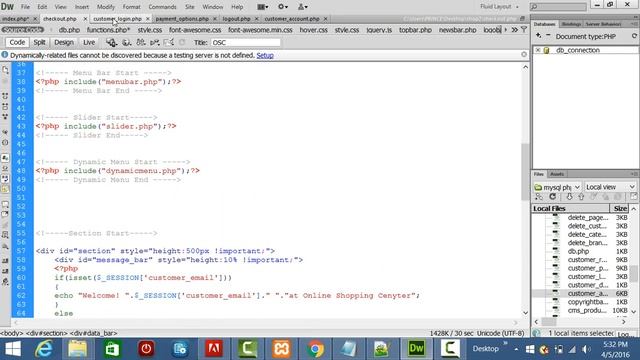Click the Preview in Browser globe icon

(127, 42)
